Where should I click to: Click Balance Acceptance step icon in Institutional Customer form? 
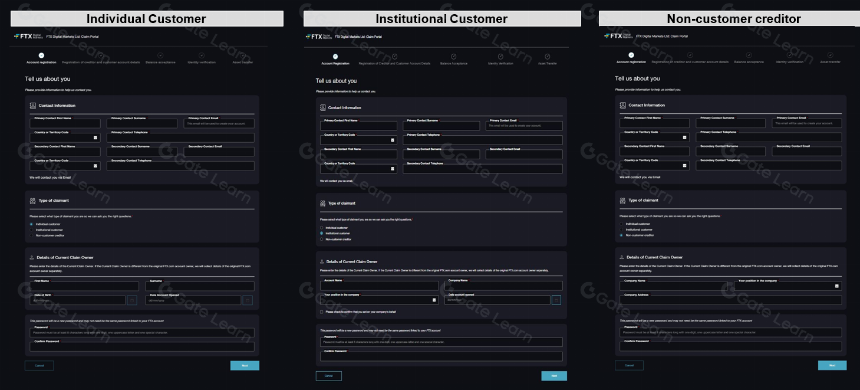tap(454, 56)
